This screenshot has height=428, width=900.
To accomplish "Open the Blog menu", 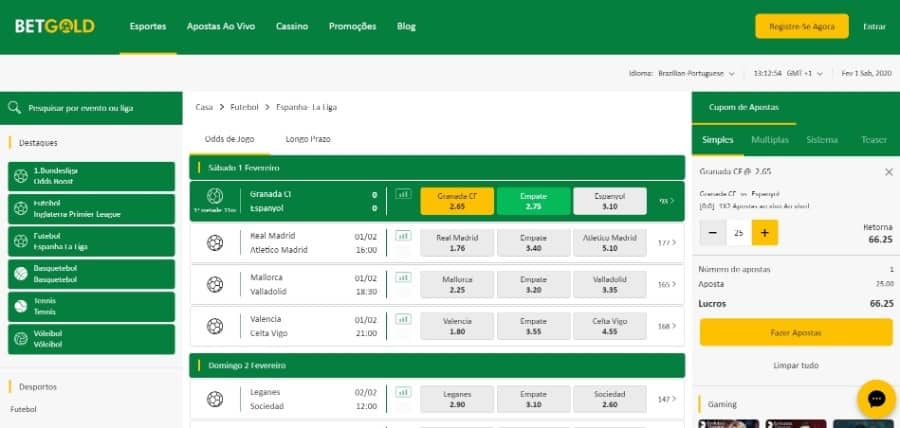I will (x=406, y=26).
